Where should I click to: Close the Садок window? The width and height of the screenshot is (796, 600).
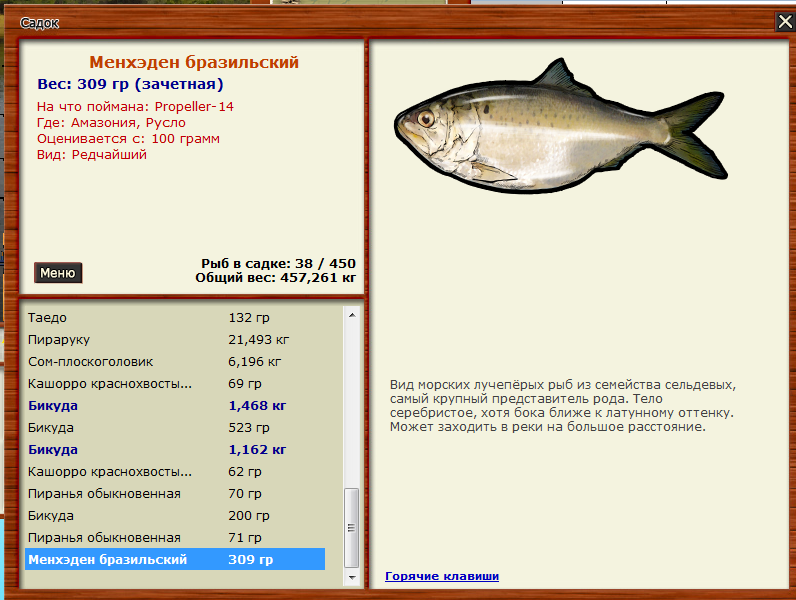coord(785,21)
